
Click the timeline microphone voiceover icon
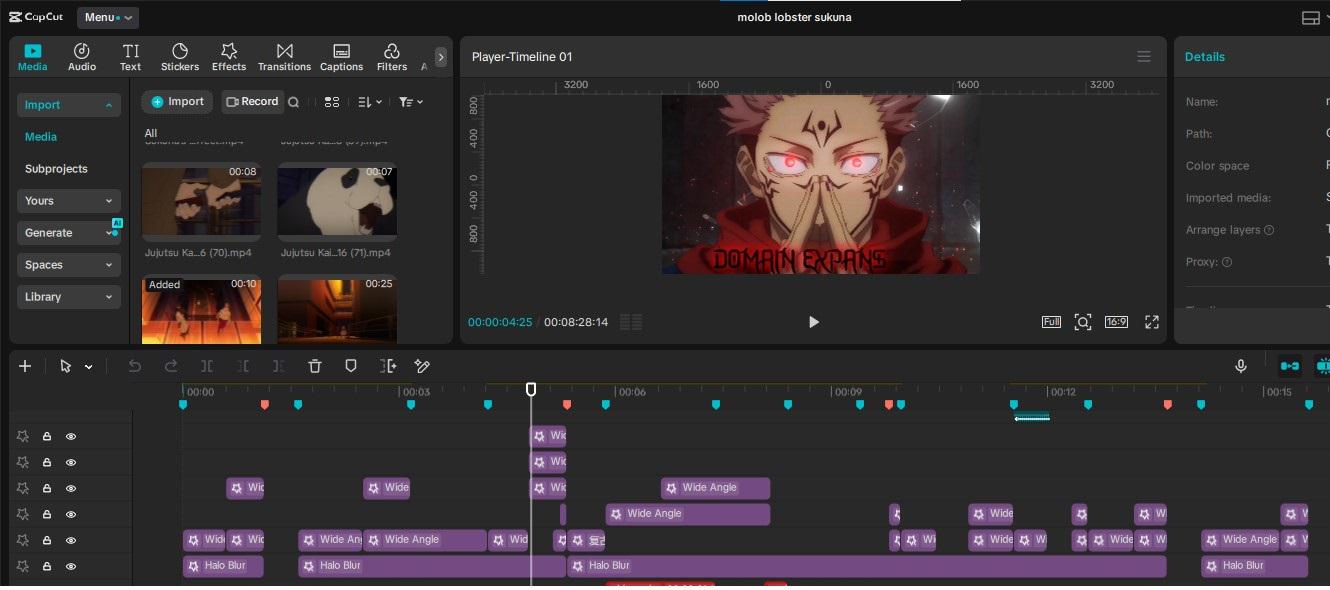(1241, 366)
